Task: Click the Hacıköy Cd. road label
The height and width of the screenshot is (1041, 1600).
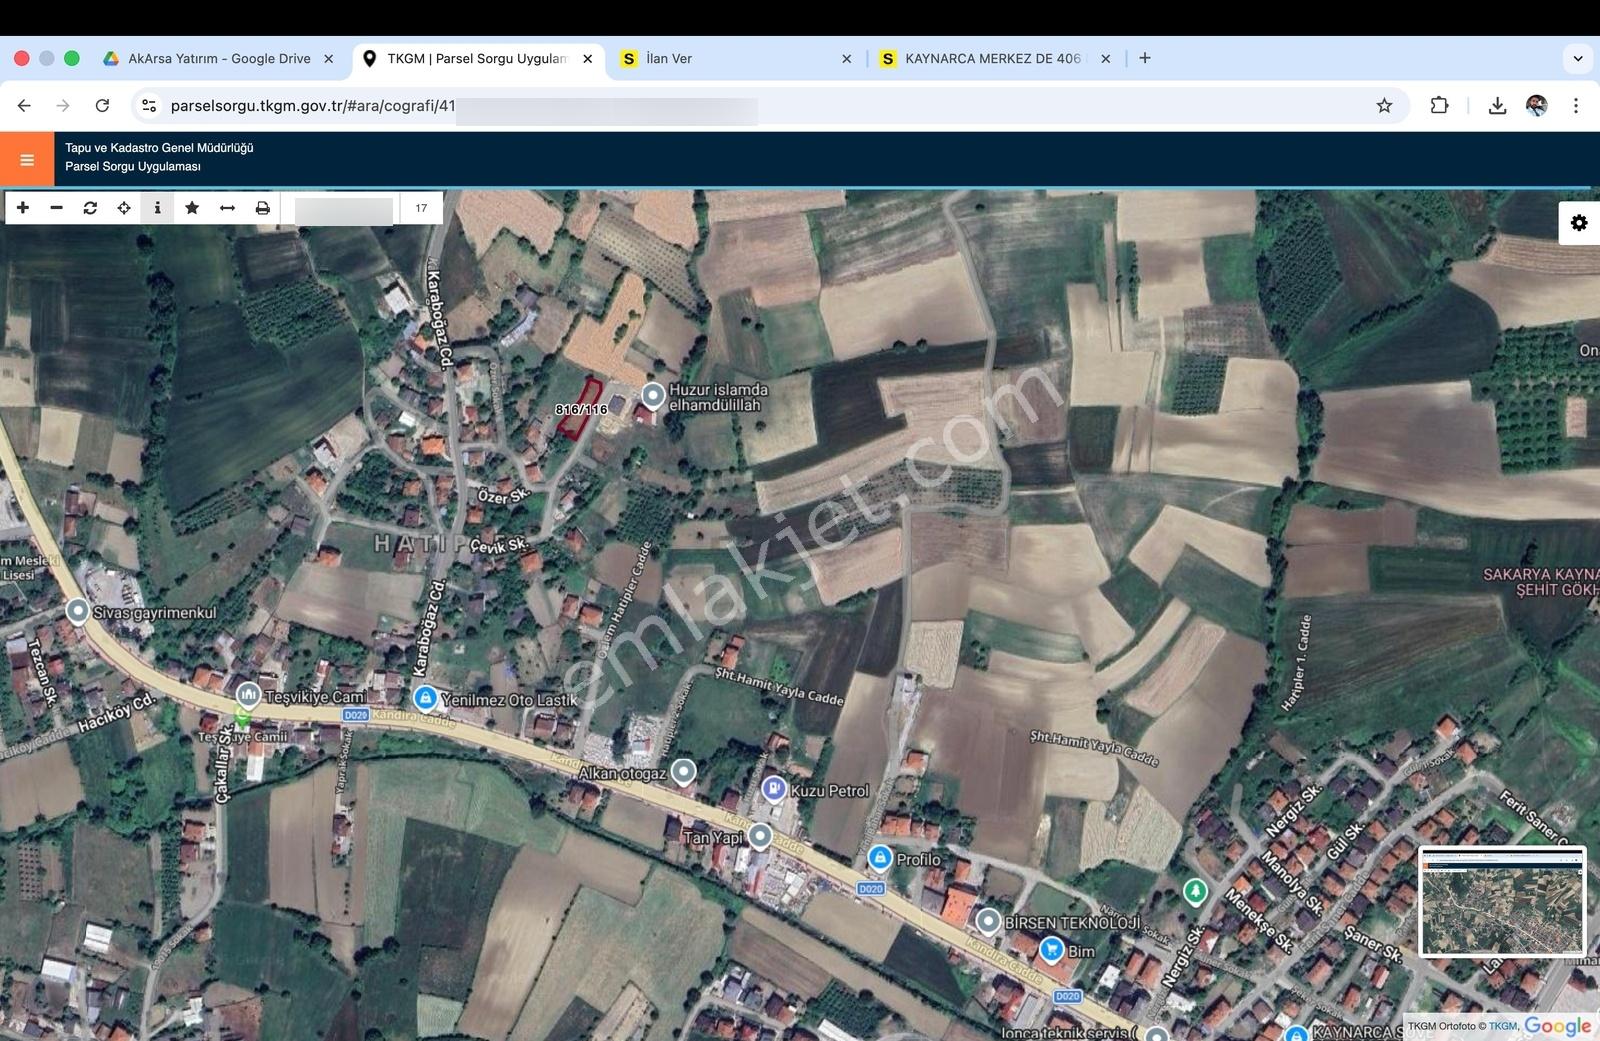Action: 117,714
